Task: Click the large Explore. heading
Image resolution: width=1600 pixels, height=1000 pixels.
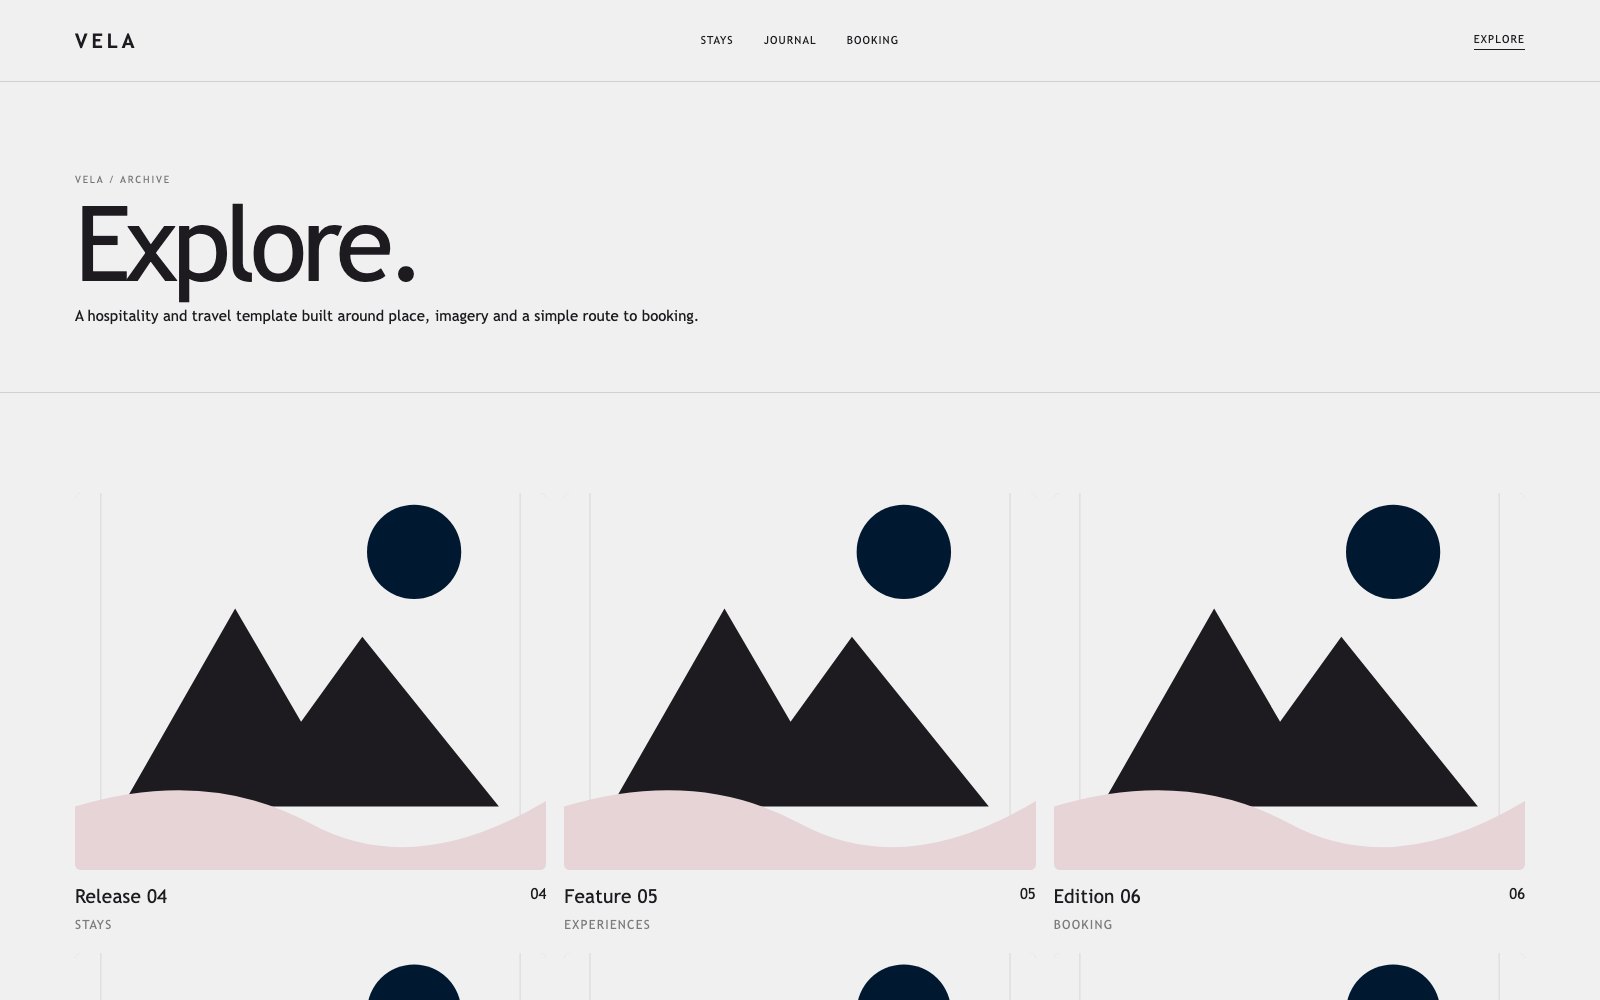Action: pyautogui.click(x=245, y=247)
